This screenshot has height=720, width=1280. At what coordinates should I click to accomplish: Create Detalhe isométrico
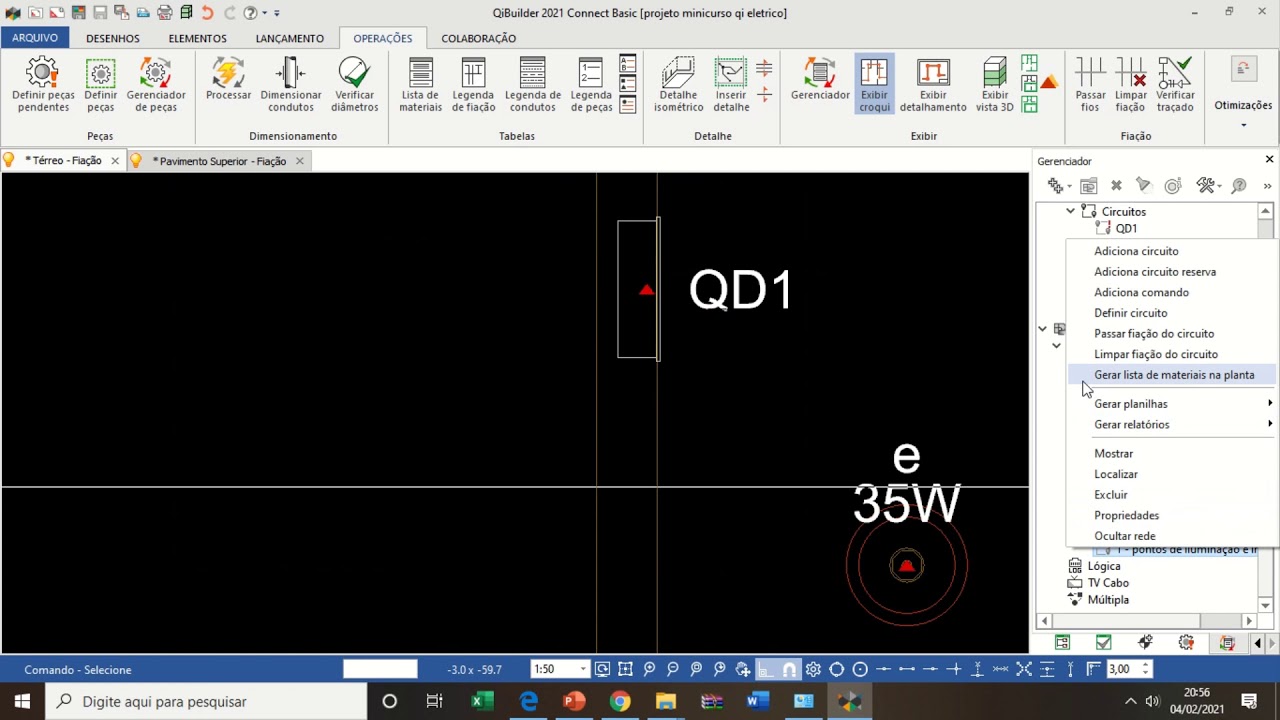pyautogui.click(x=679, y=84)
